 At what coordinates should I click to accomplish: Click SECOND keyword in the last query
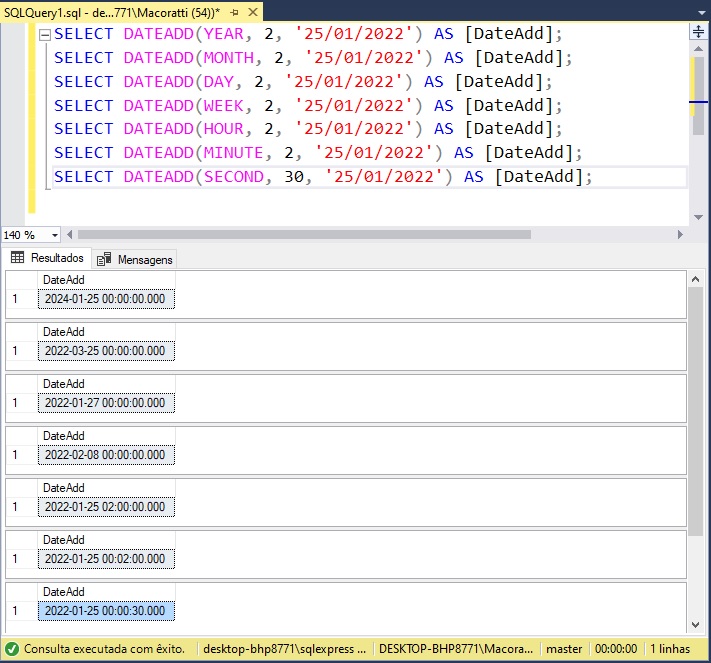233,177
